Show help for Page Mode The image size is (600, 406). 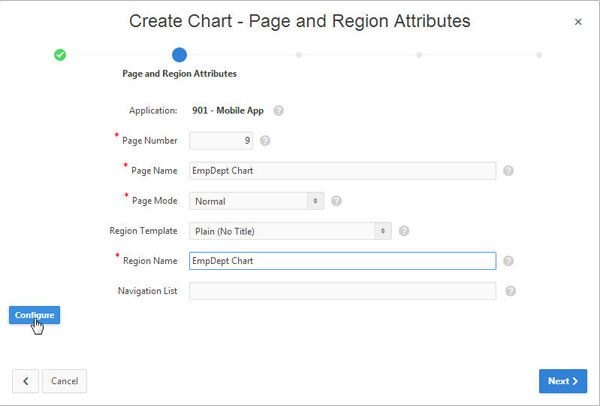(336, 201)
